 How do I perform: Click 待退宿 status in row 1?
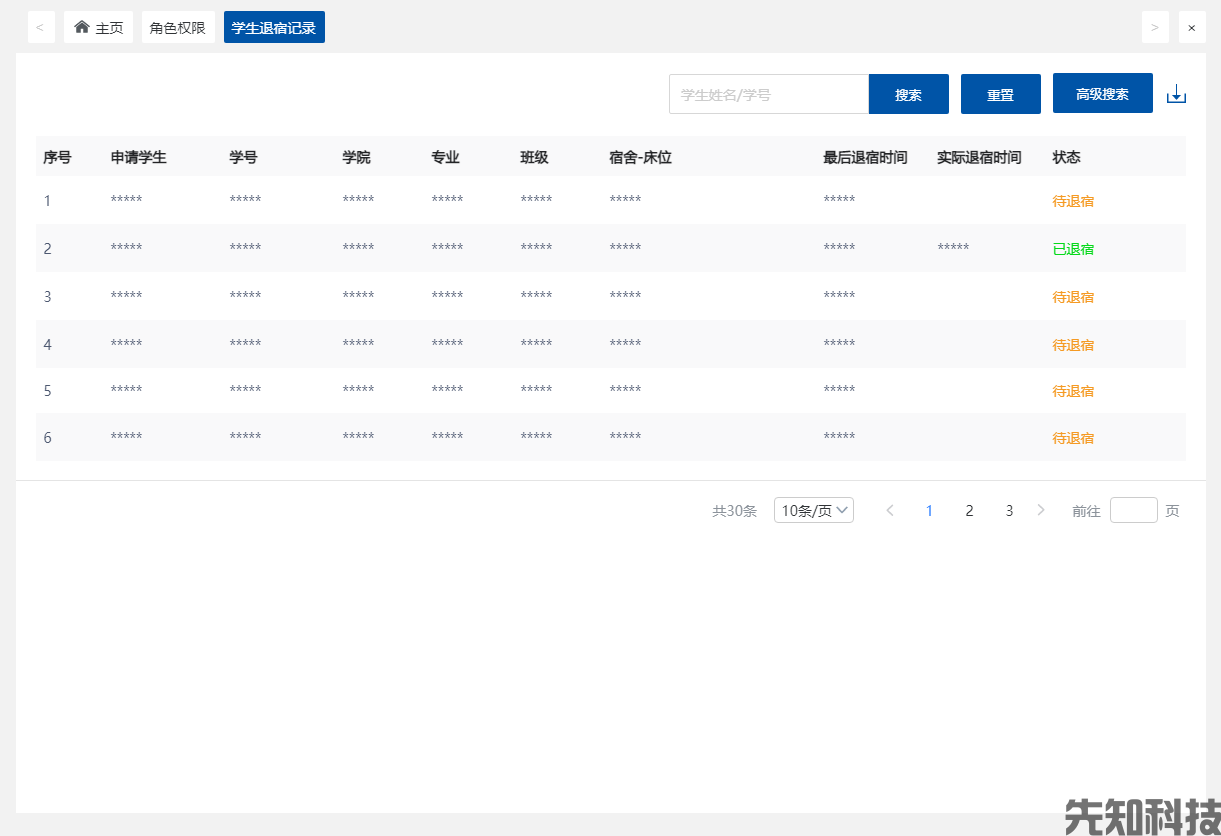click(1073, 201)
